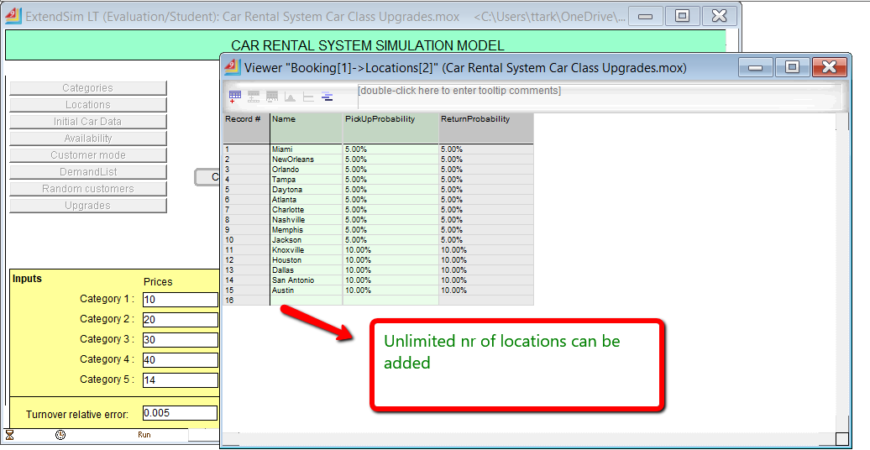
Task: Click the grayed axis-lines toolbar icon
Action: [308, 97]
